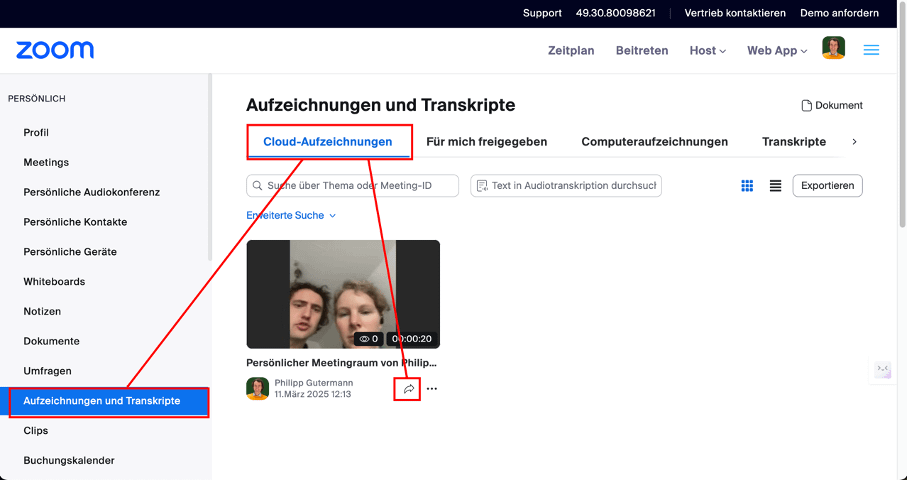The height and width of the screenshot is (480, 908).
Task: Click the AI companion icon at right edge
Action: pos(882,370)
